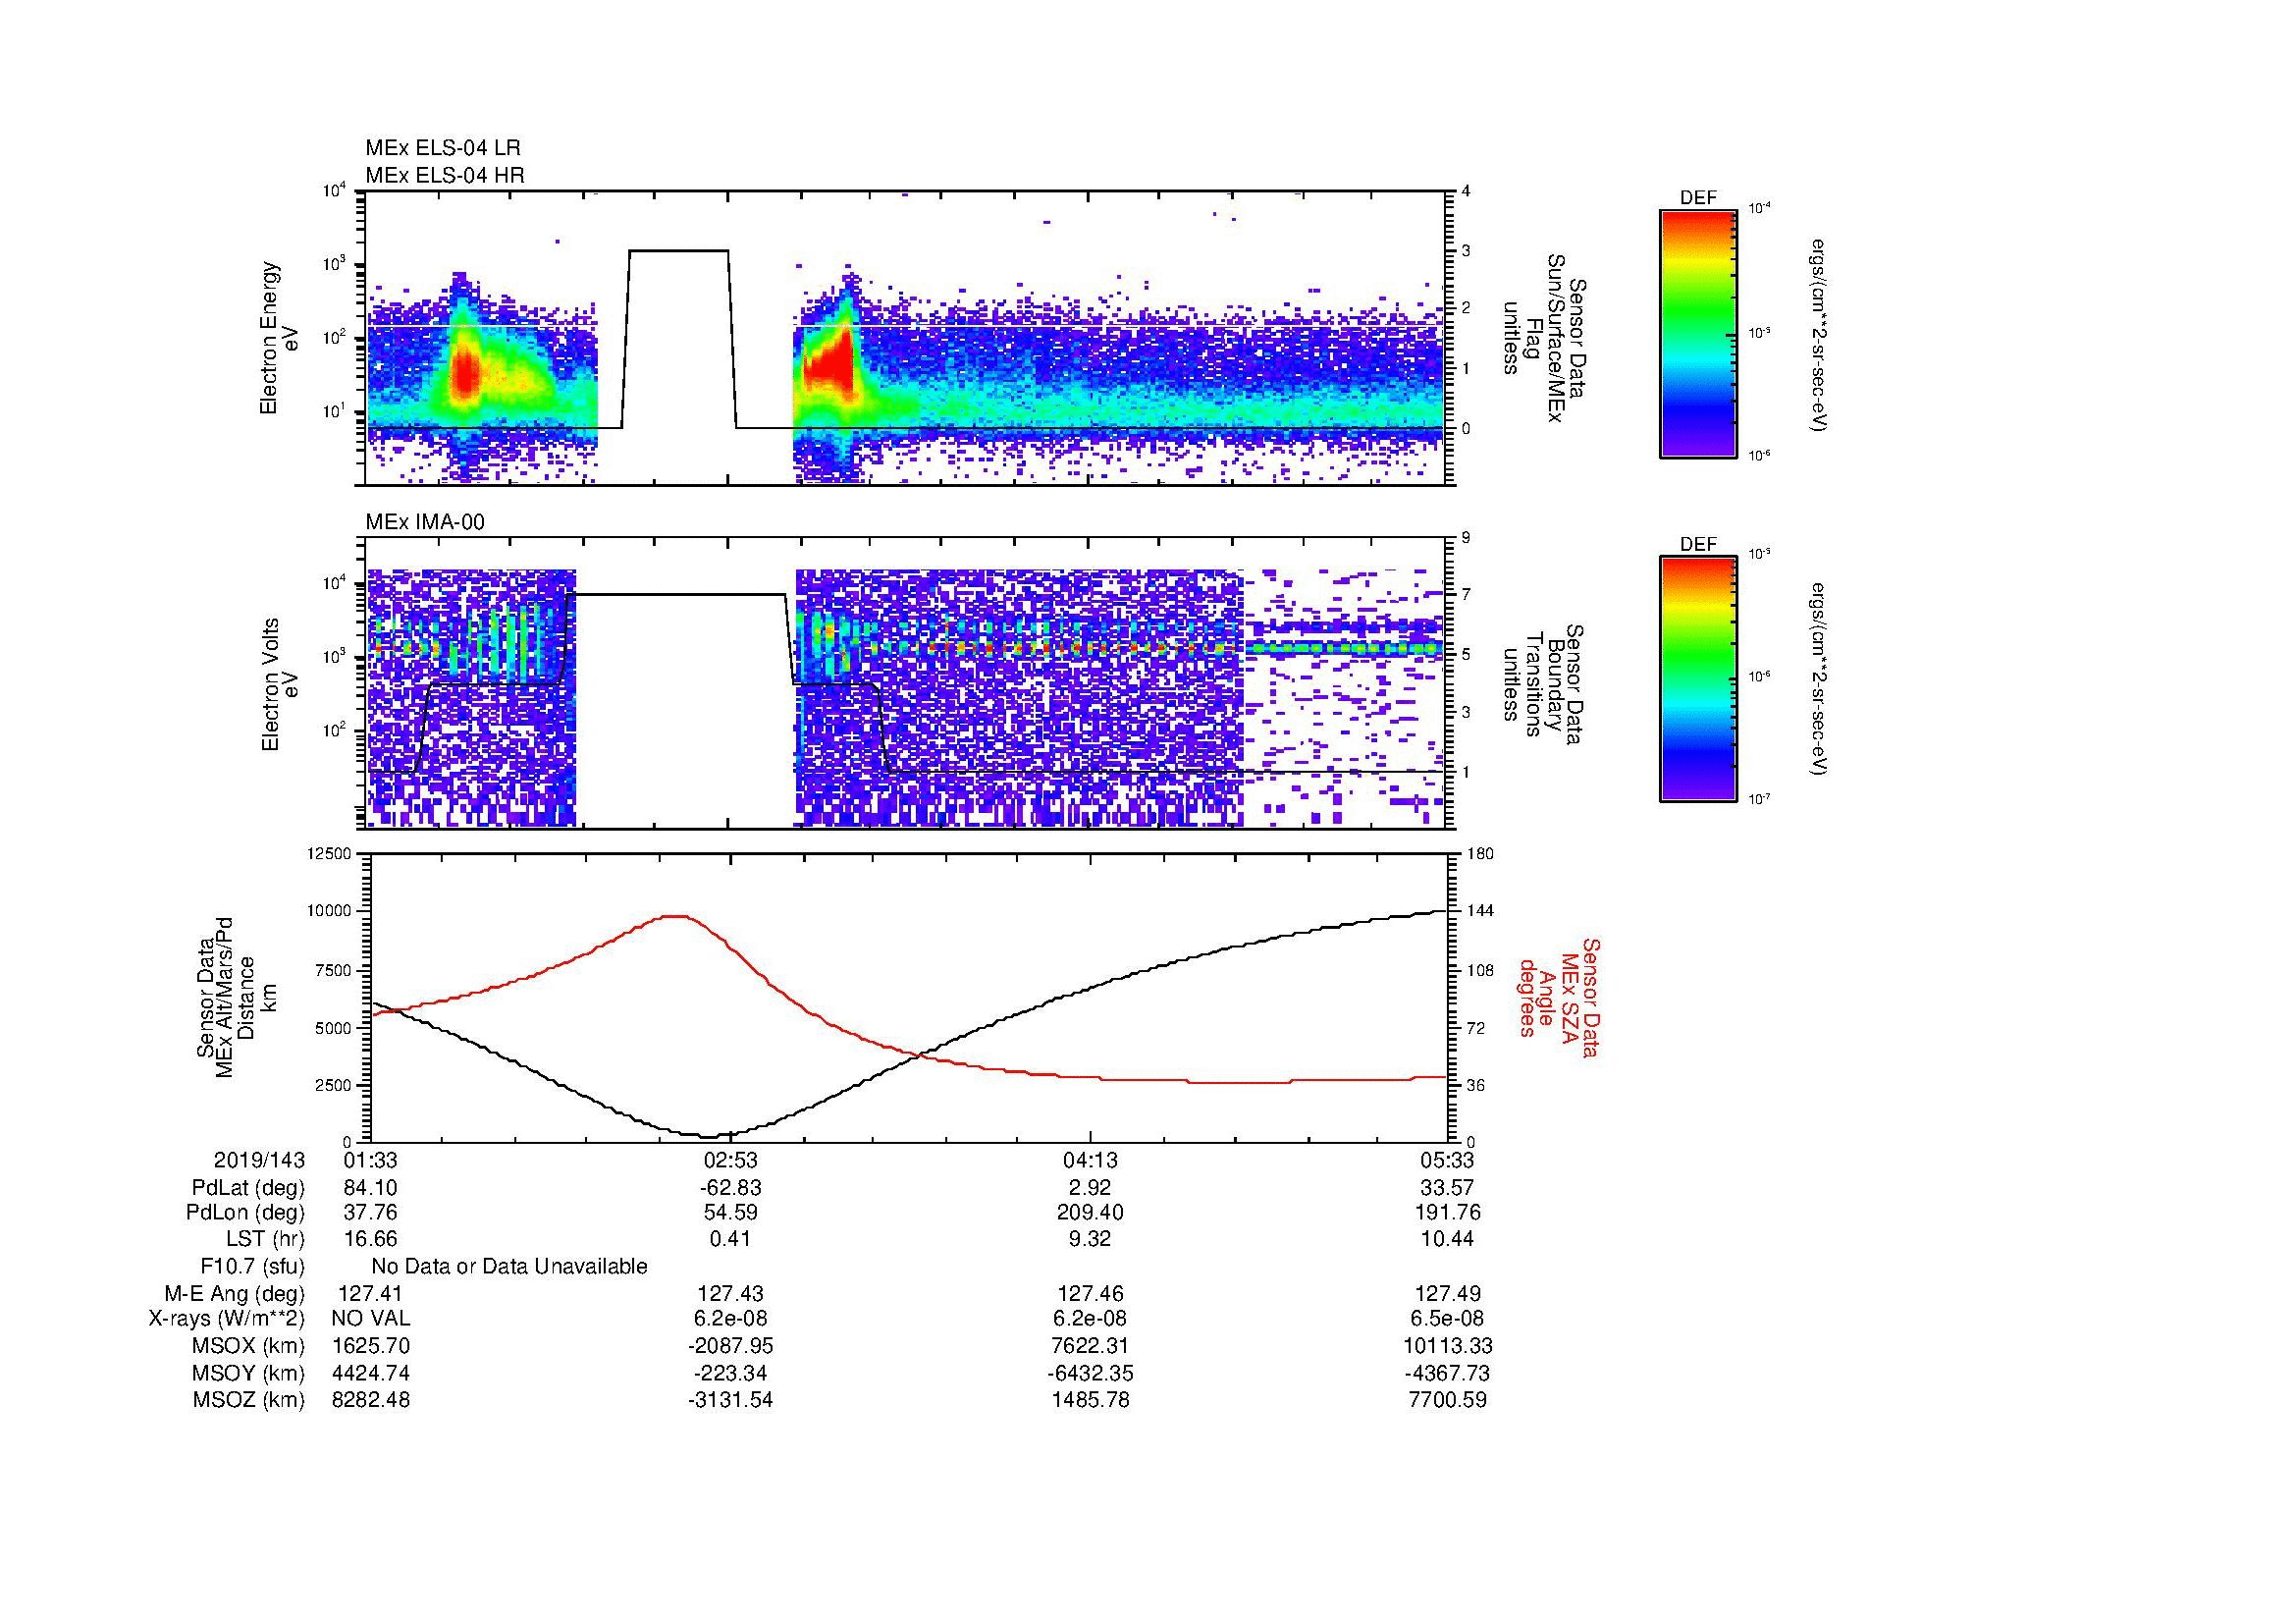The image size is (2296, 1623).
Task: Select the MSOZ value '8282.48'
Action: pyautogui.click(x=371, y=1400)
